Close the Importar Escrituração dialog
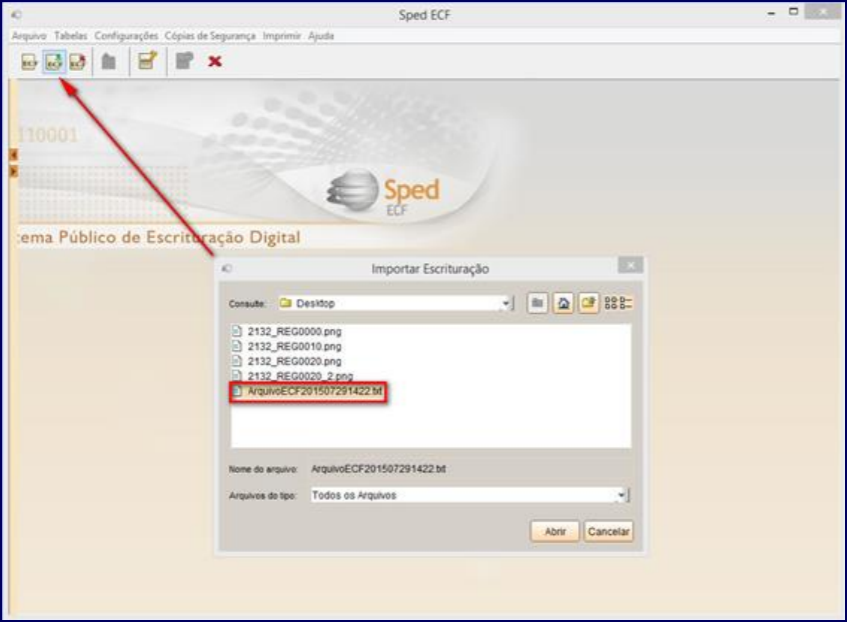 point(630,265)
